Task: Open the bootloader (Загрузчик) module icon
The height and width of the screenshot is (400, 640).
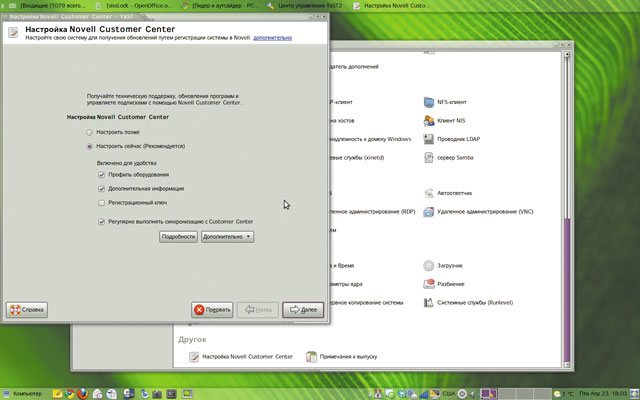Action: pos(429,266)
